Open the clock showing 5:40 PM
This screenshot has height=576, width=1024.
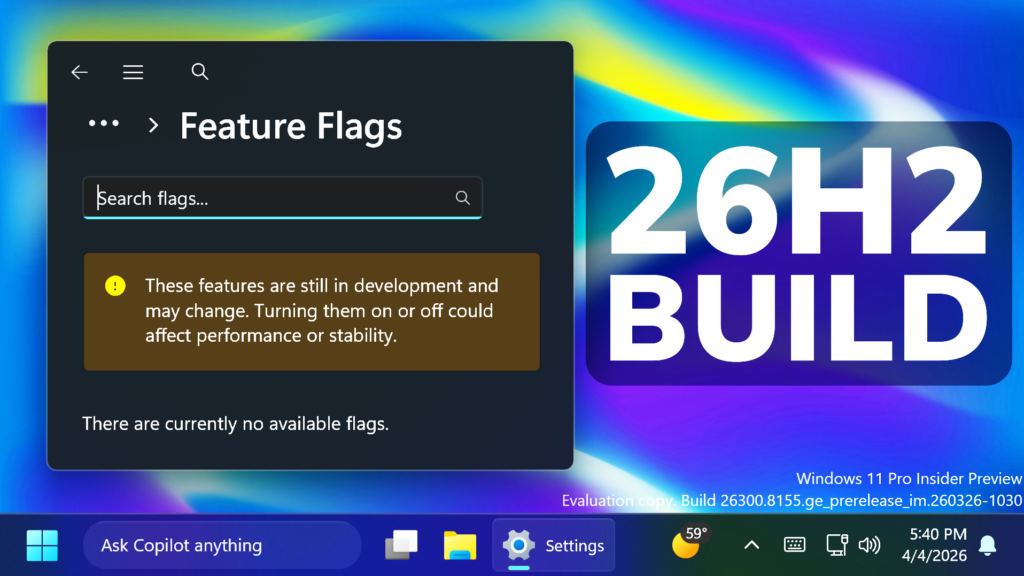click(938, 545)
